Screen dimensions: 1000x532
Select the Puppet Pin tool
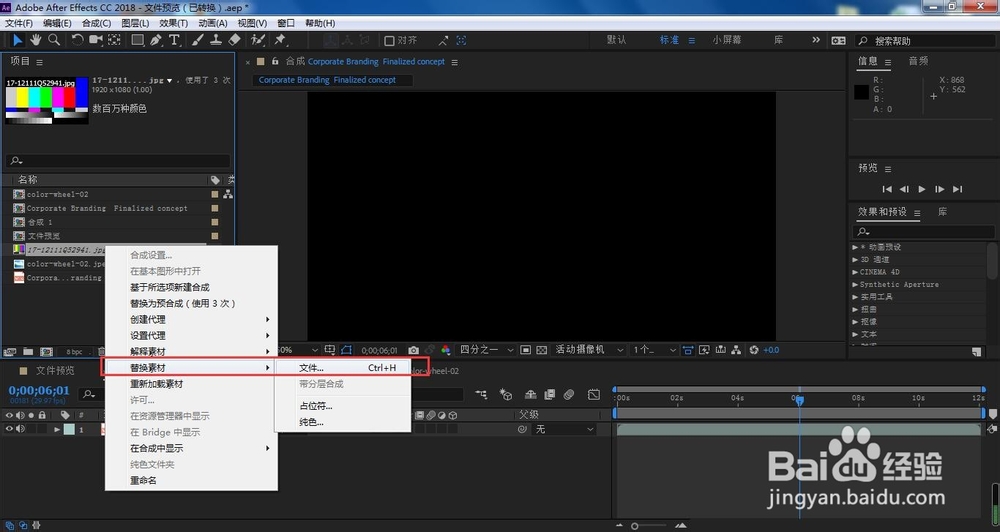point(280,40)
